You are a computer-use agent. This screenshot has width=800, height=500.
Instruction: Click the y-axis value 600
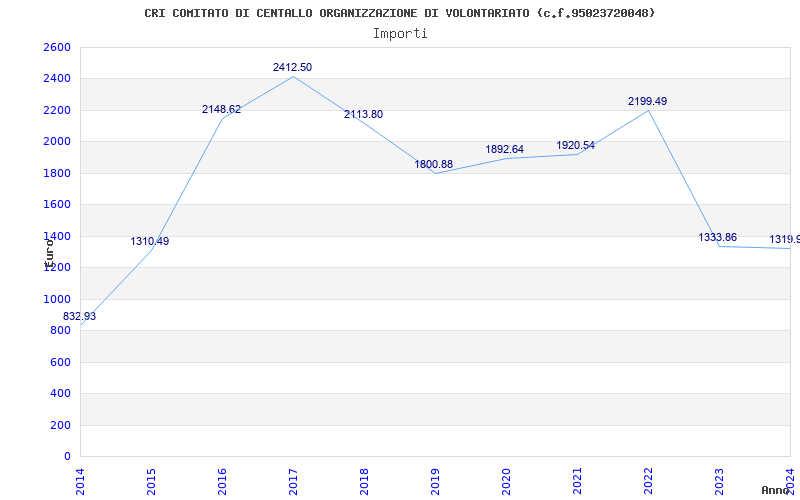[x=60, y=362]
